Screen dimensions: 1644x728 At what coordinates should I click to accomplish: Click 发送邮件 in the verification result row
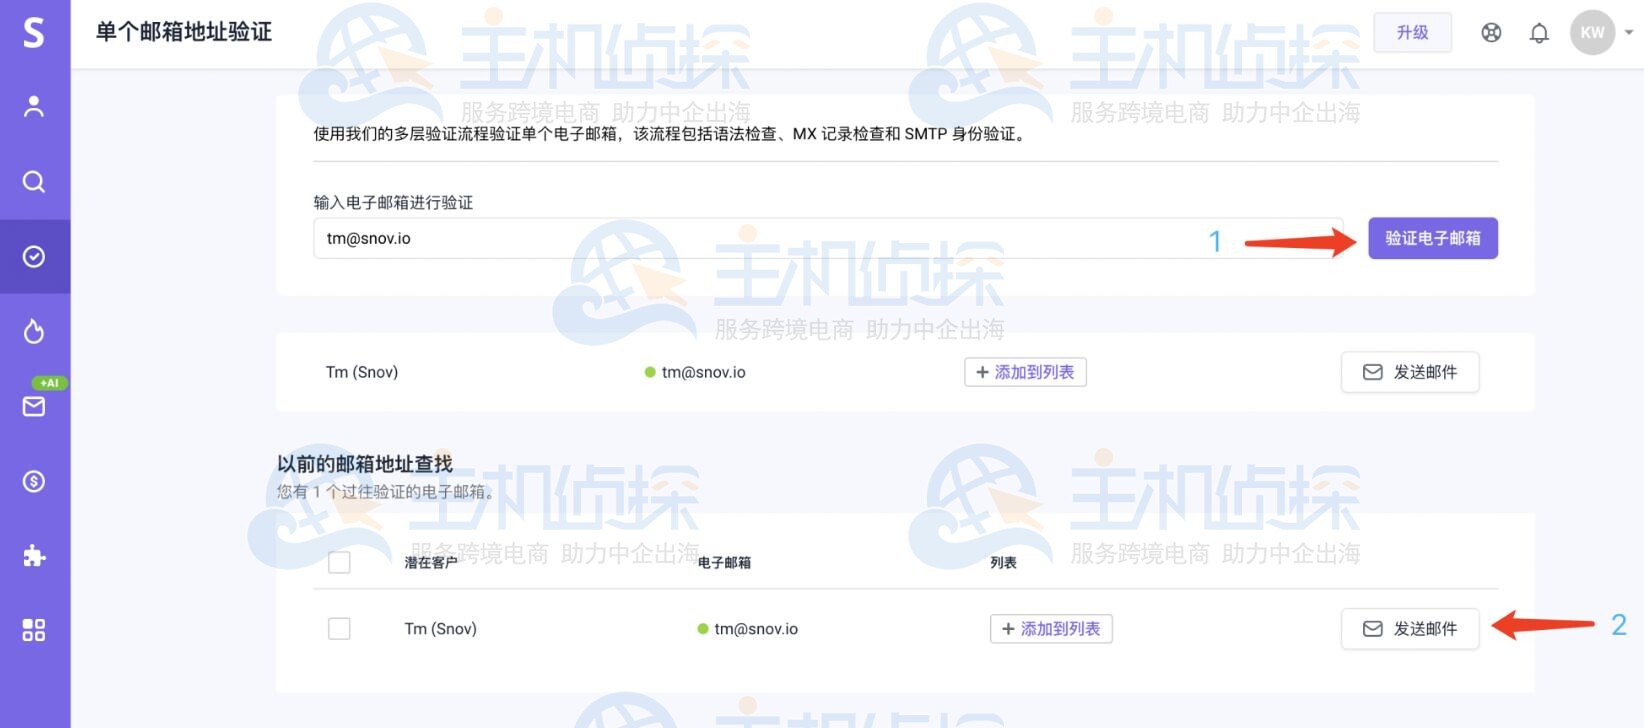(1410, 372)
